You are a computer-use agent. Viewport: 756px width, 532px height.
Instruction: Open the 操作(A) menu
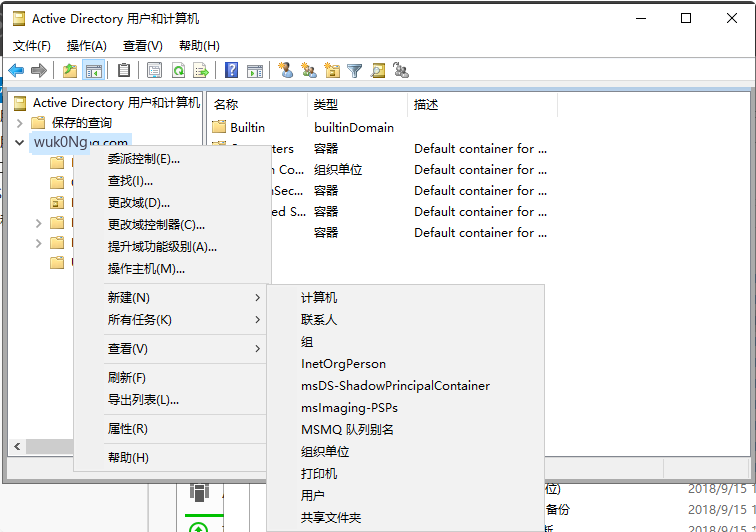pyautogui.click(x=87, y=46)
